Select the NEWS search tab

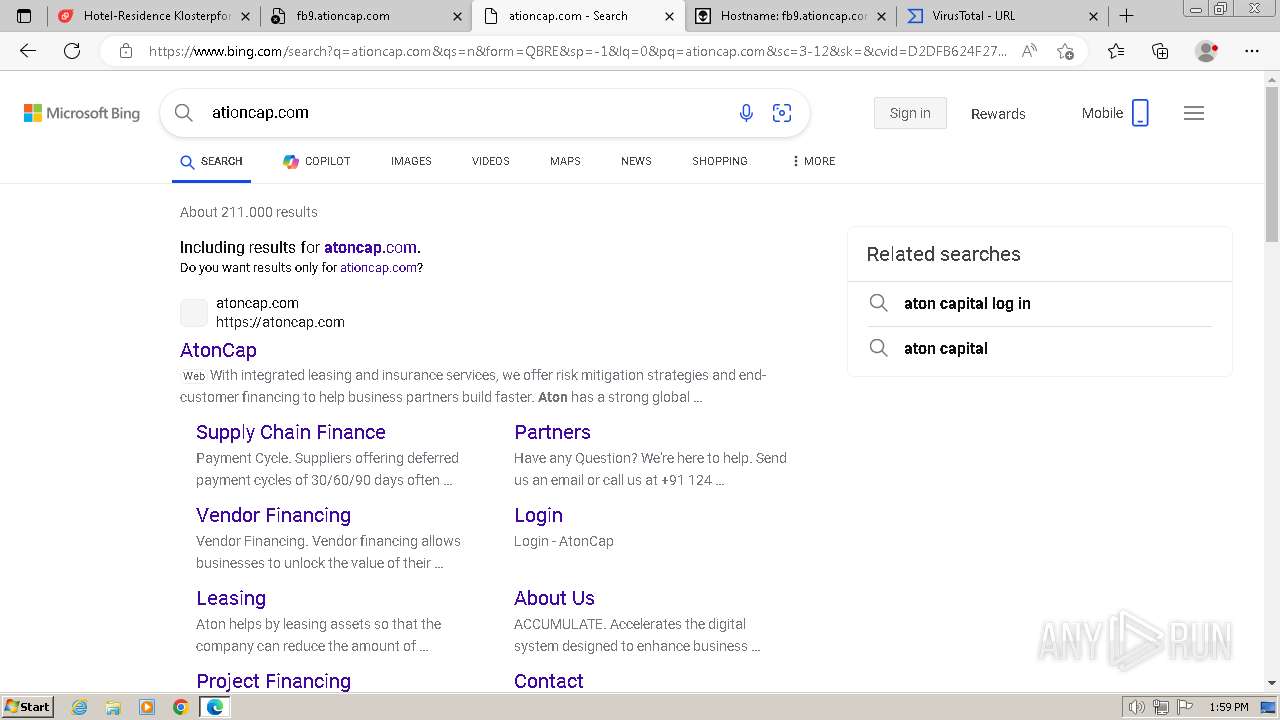click(x=636, y=161)
